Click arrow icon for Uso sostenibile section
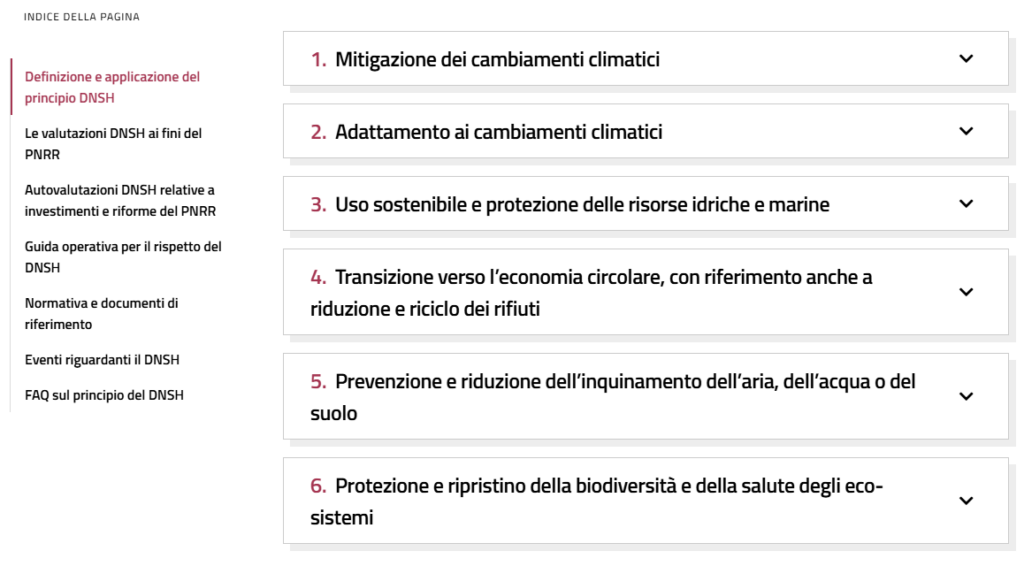 click(x=965, y=204)
